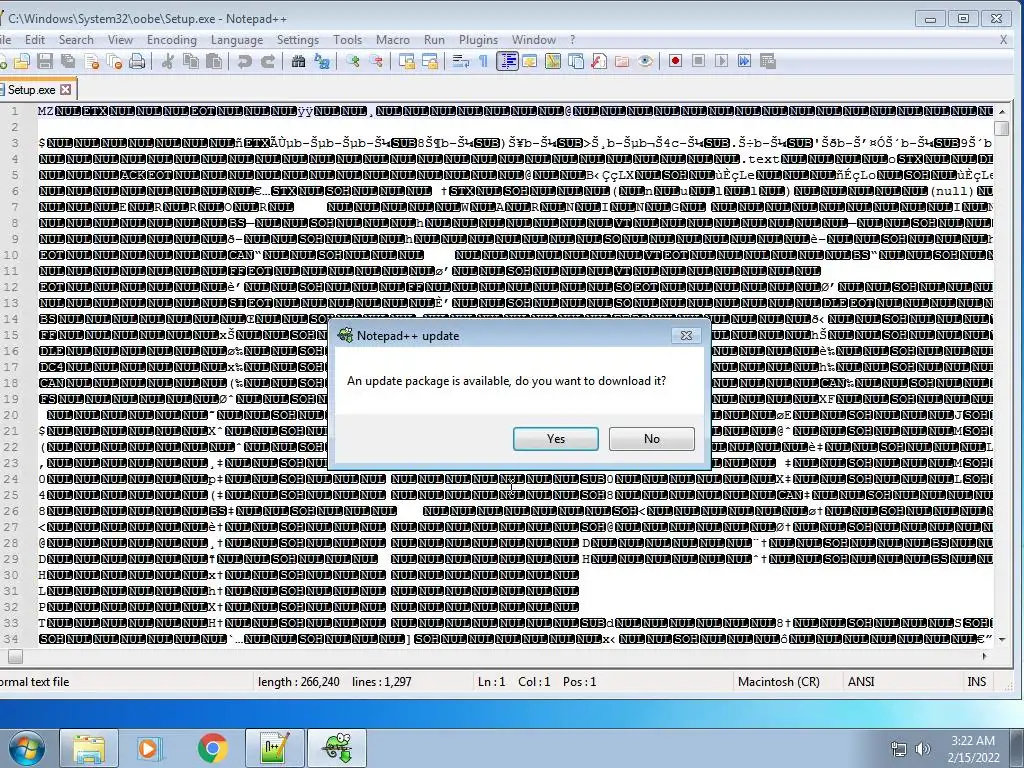This screenshot has height=768, width=1024.
Task: Click the Synchronize Horizontal Scrolling icon
Action: 430,61
